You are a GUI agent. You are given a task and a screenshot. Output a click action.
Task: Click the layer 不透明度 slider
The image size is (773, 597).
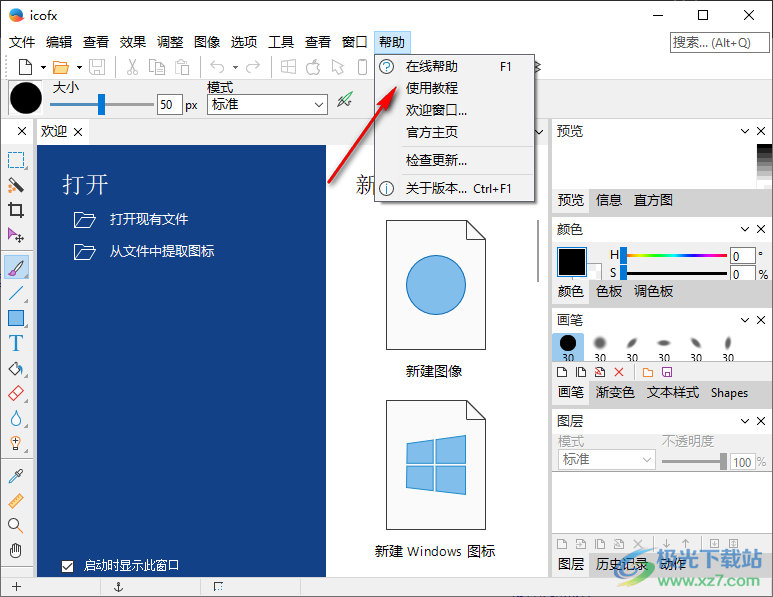tap(694, 461)
